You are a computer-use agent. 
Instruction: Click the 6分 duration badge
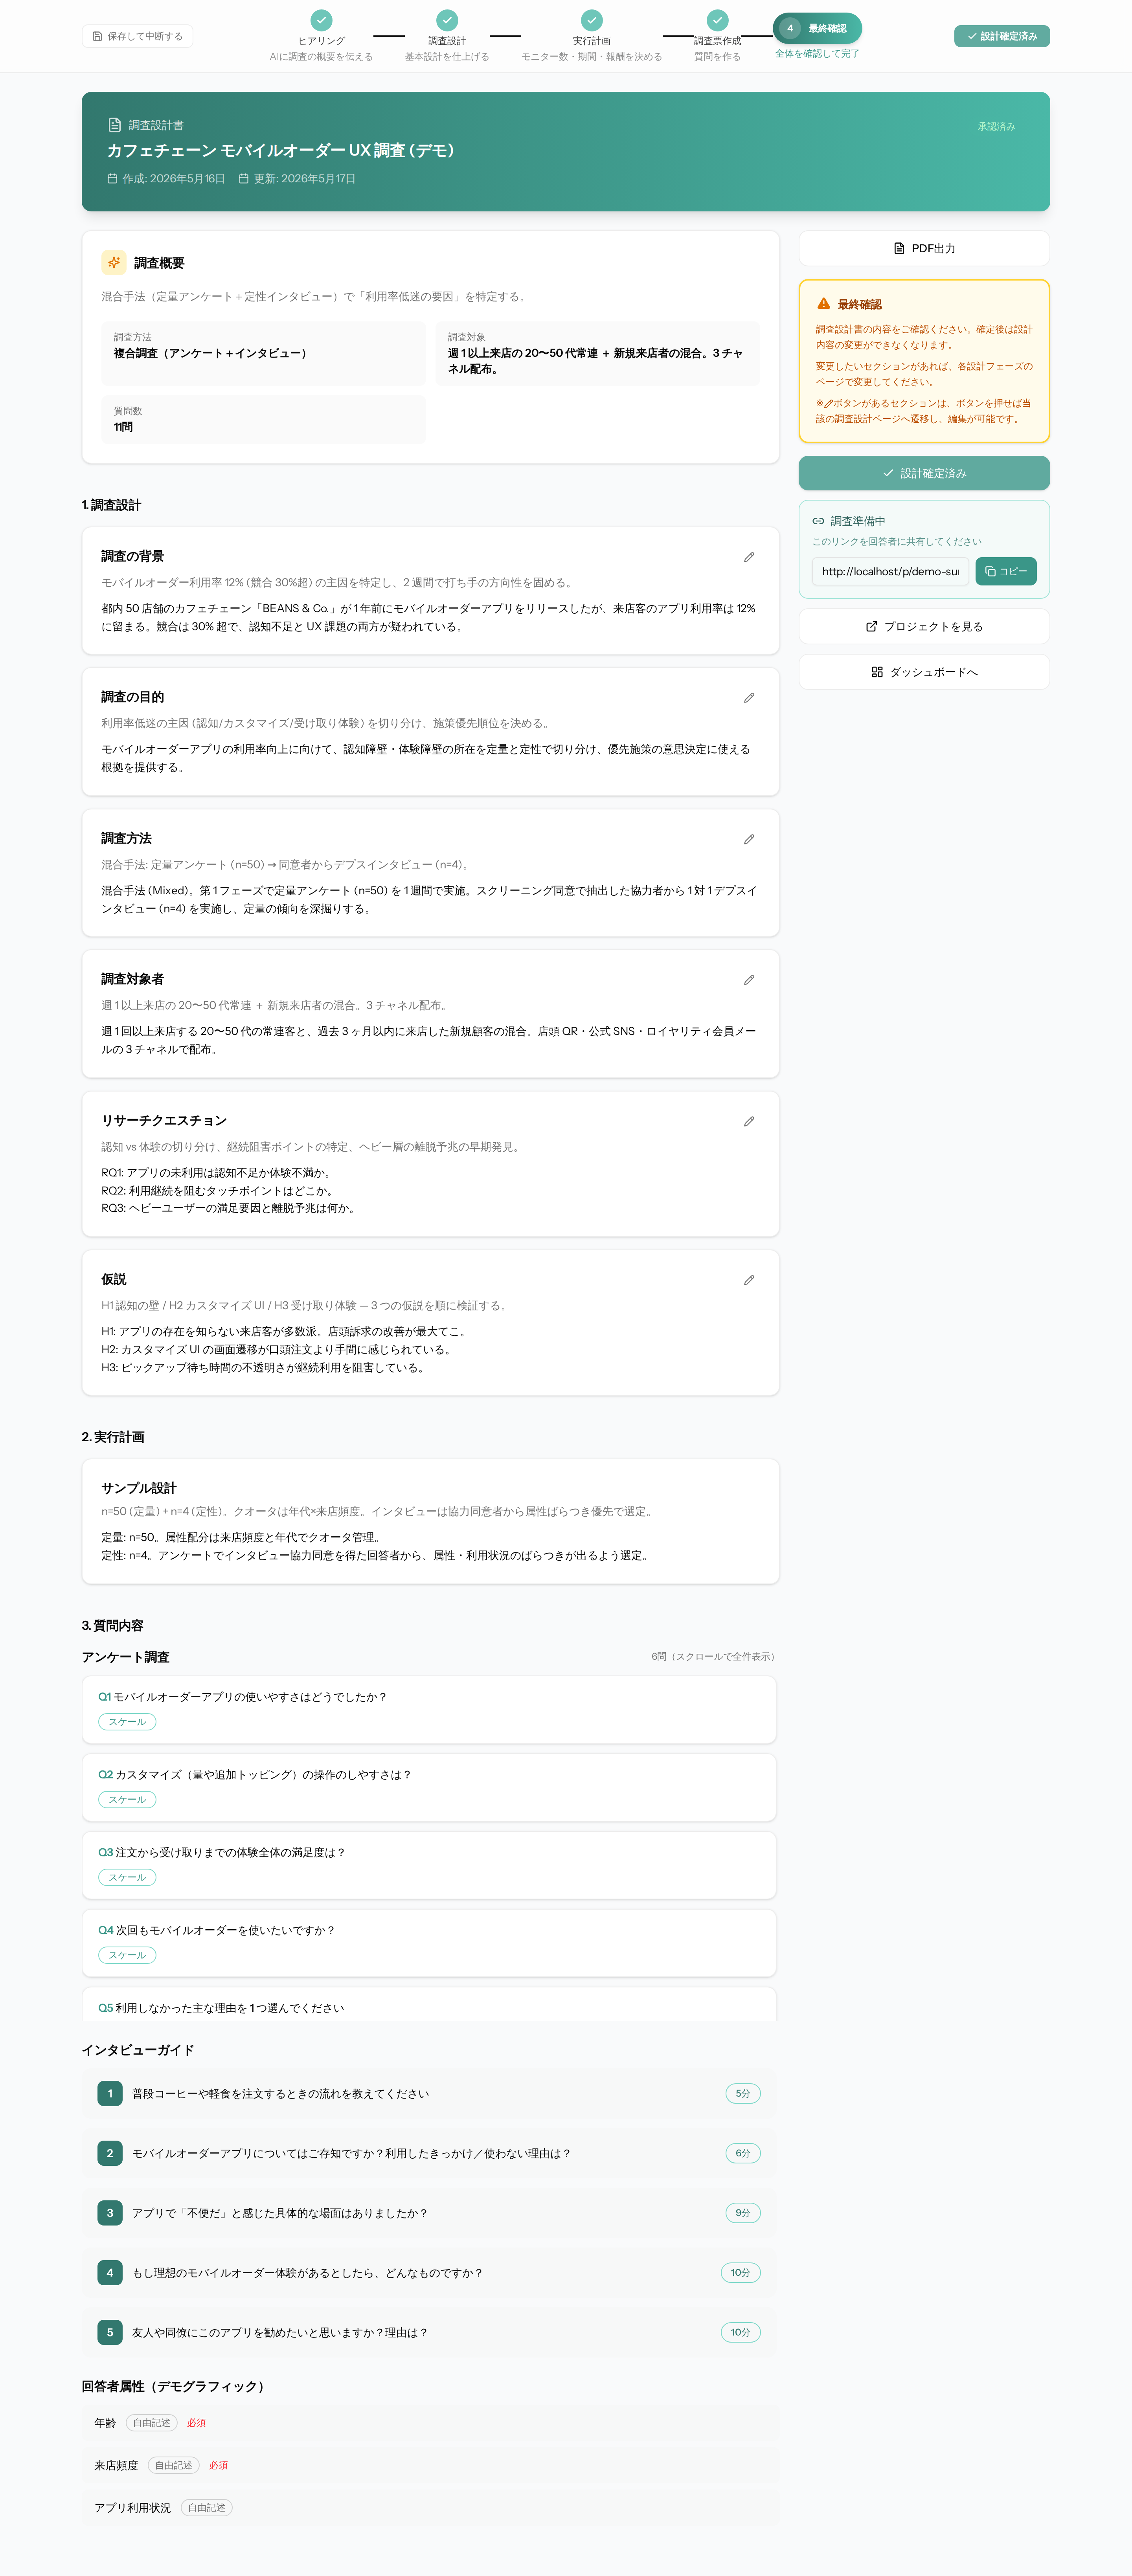tap(743, 2153)
